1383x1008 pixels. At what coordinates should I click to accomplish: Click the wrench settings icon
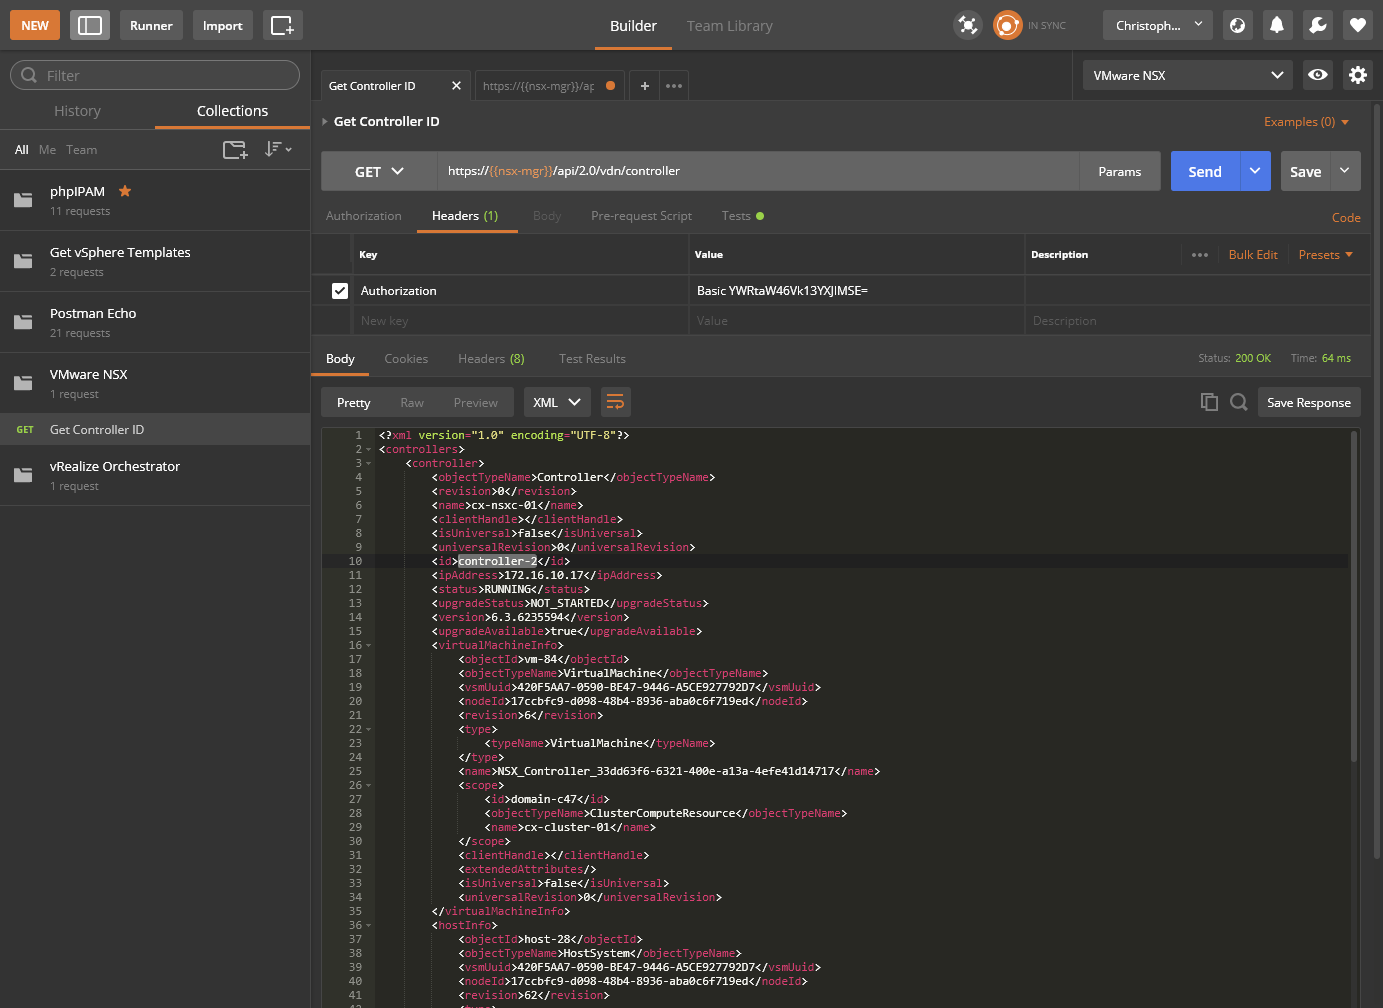pos(1318,25)
